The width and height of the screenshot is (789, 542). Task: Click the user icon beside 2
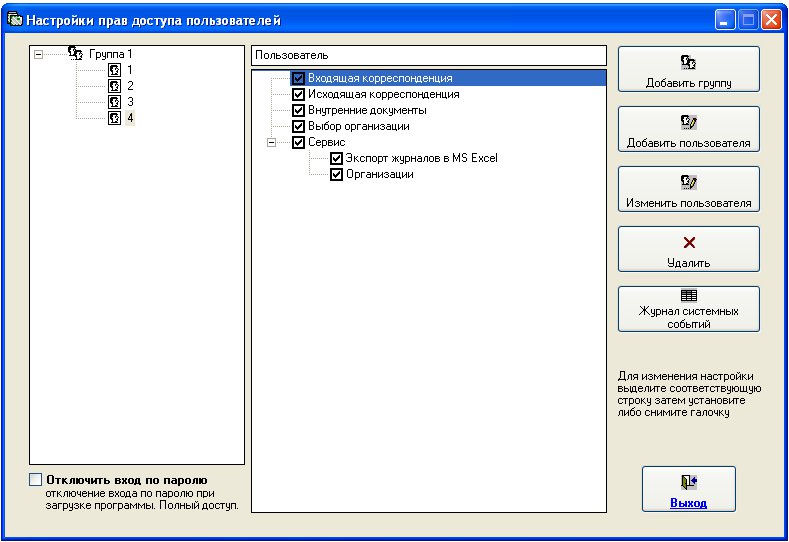(x=115, y=86)
